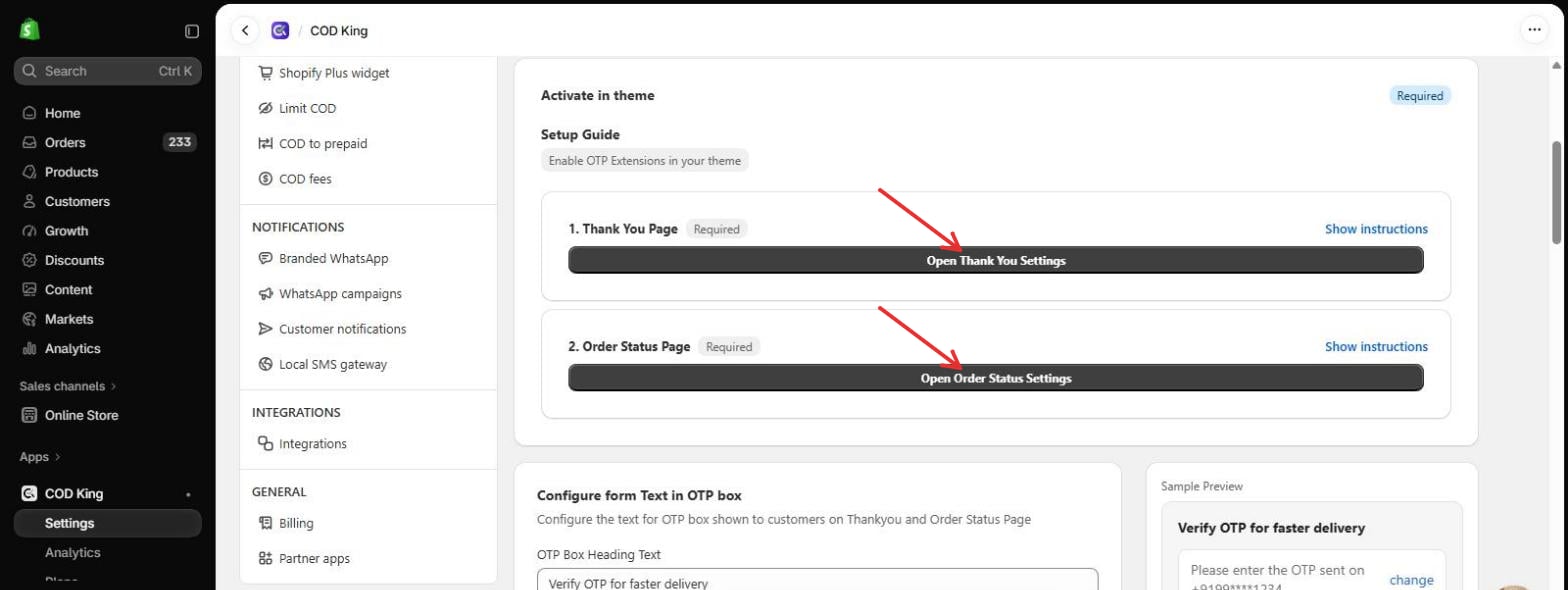
Task: Click the COD King purple header logo
Action: tap(280, 31)
